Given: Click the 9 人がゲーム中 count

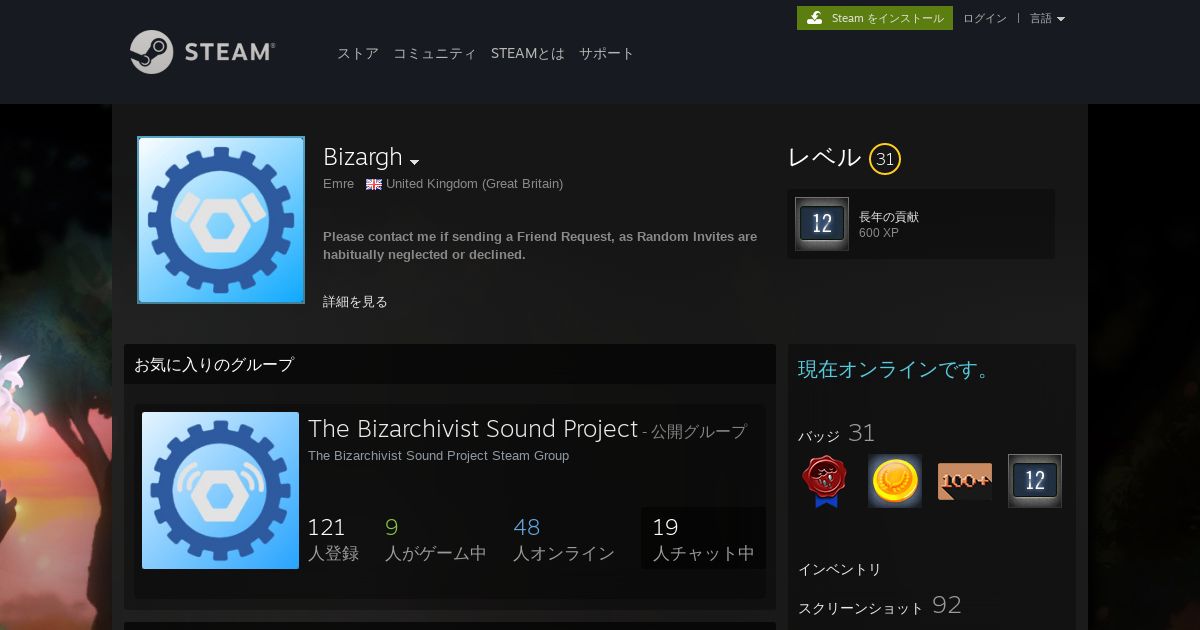Looking at the screenshot, I should 435,539.
